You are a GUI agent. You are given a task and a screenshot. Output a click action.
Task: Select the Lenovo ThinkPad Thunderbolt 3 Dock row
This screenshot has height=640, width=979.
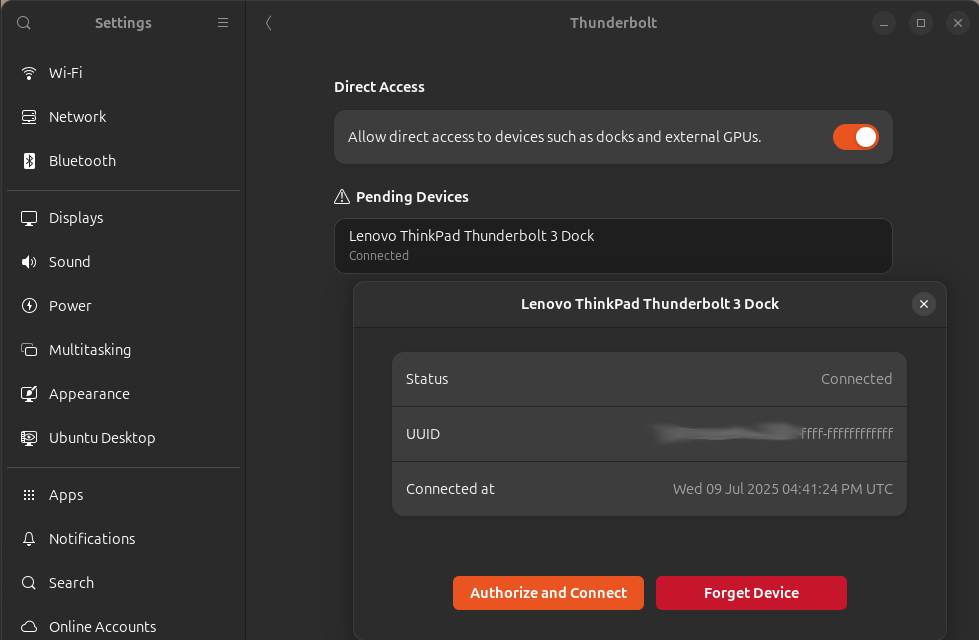pos(613,246)
